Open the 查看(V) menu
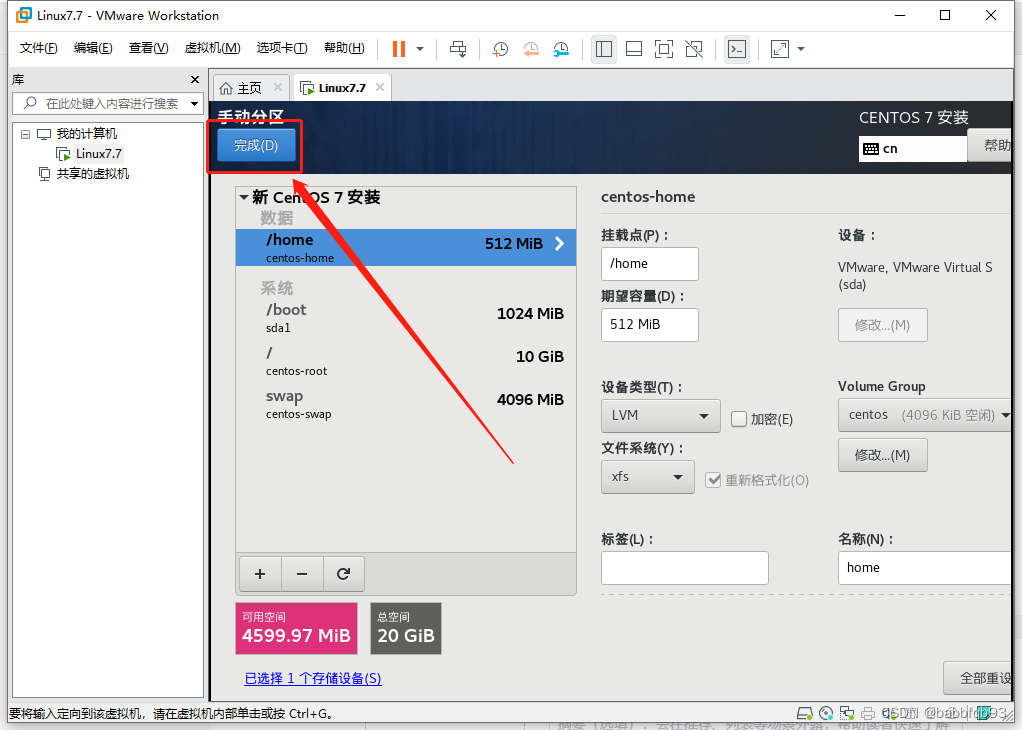The height and width of the screenshot is (730, 1022). coord(149,48)
